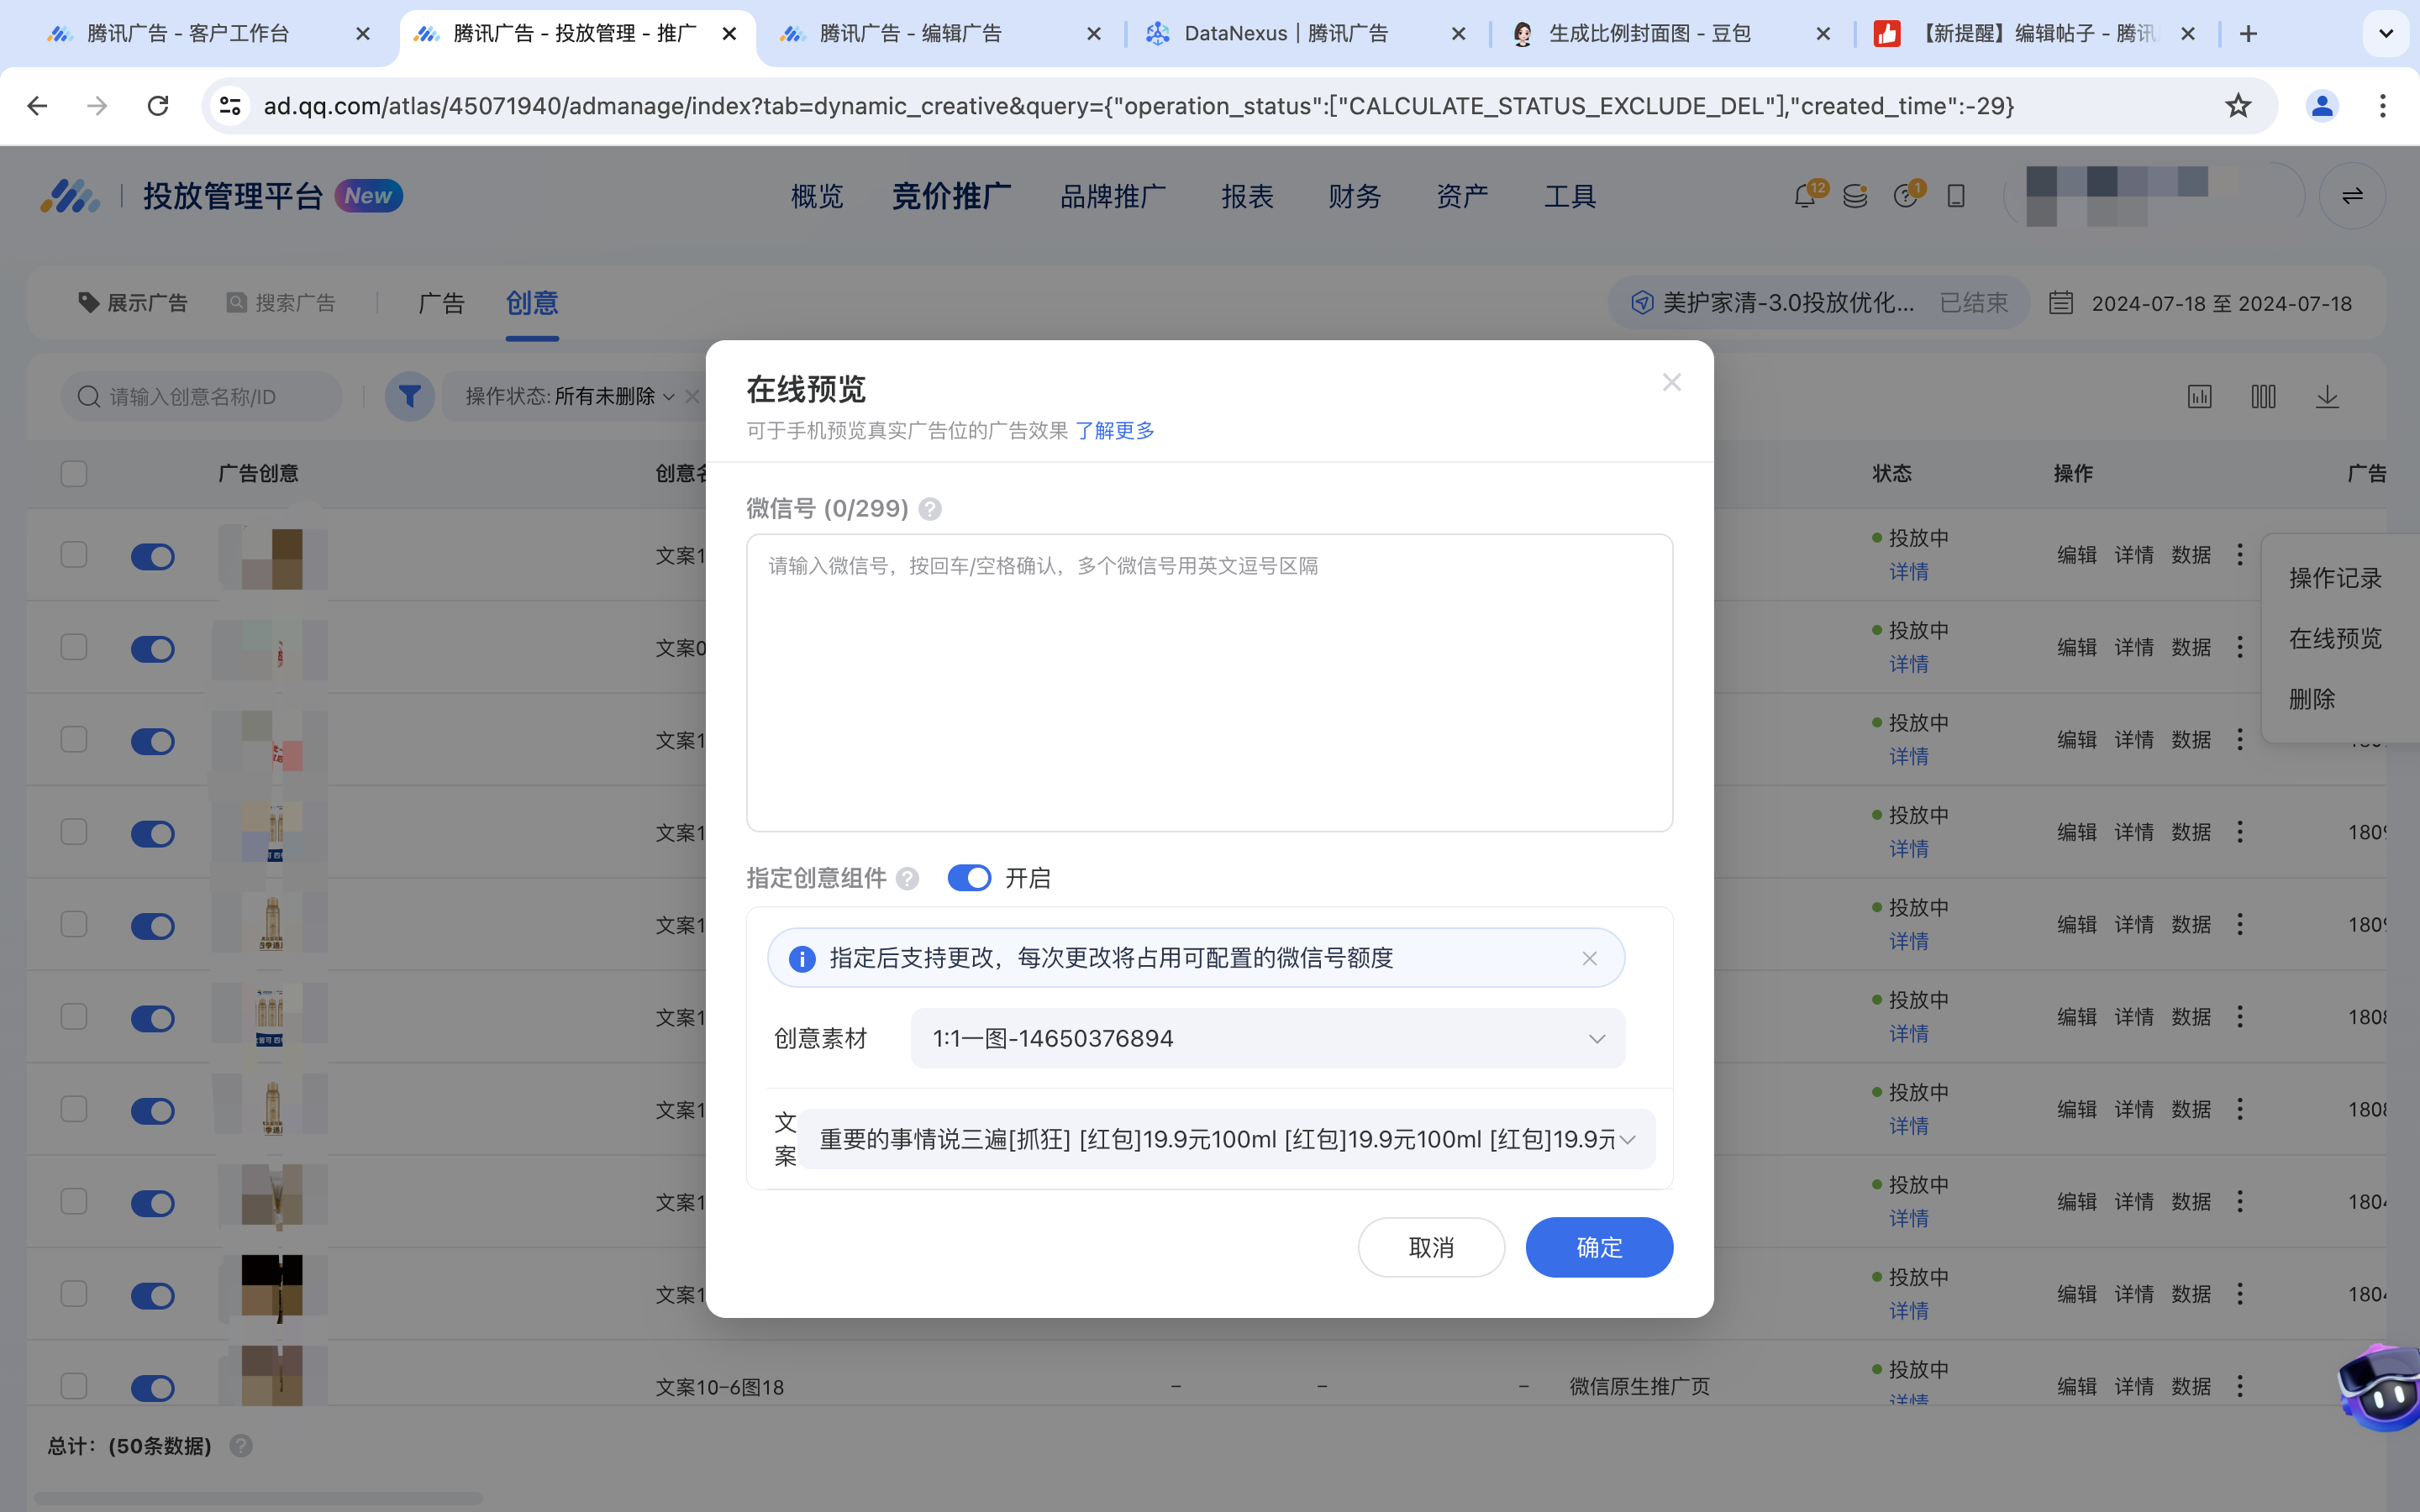Screen dimensions: 2420x1512
Task: Click 编辑 in the first creative row
Action: 2077,555
